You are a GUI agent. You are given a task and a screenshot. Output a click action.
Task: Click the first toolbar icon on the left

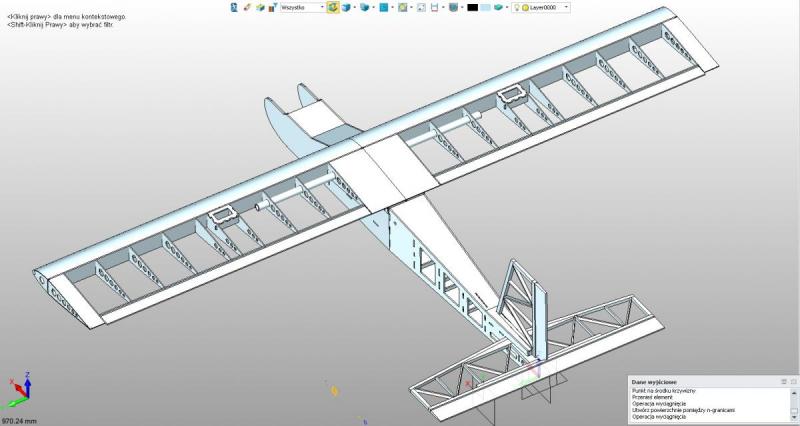pos(234,7)
